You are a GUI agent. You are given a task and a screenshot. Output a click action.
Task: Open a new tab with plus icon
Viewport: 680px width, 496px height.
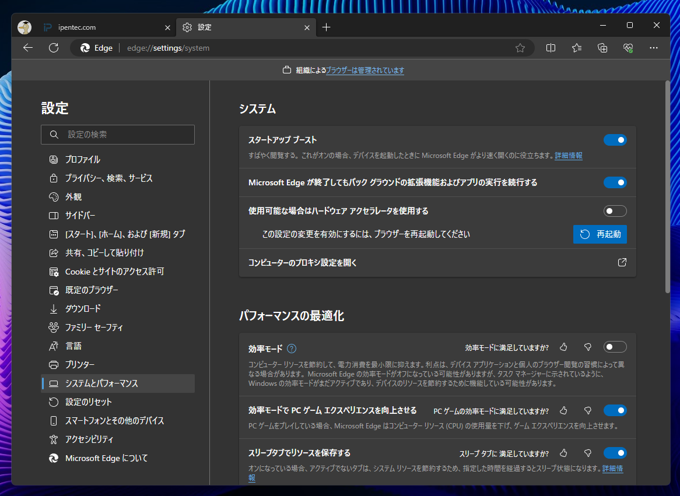[326, 27]
